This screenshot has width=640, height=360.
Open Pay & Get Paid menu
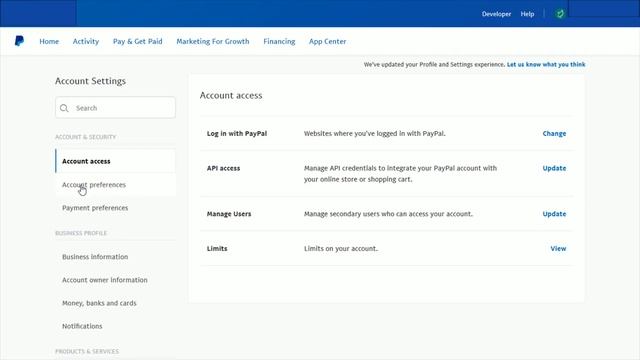[138, 41]
